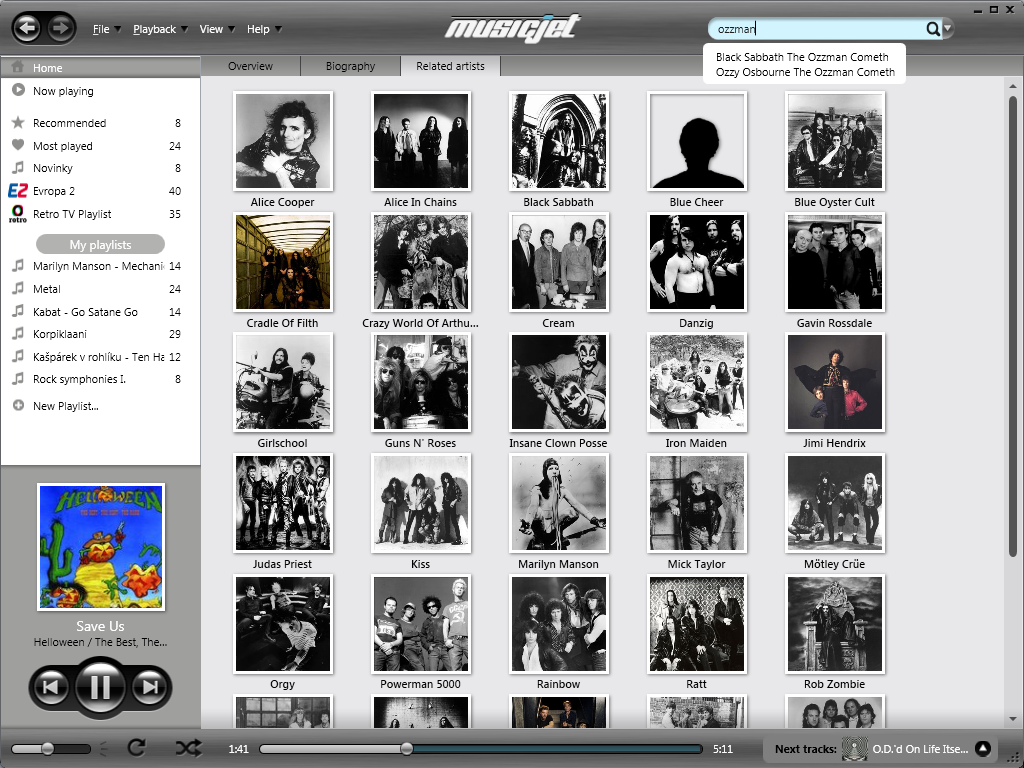
Task: Click the Mötley Crüe artist name
Action: (x=835, y=564)
